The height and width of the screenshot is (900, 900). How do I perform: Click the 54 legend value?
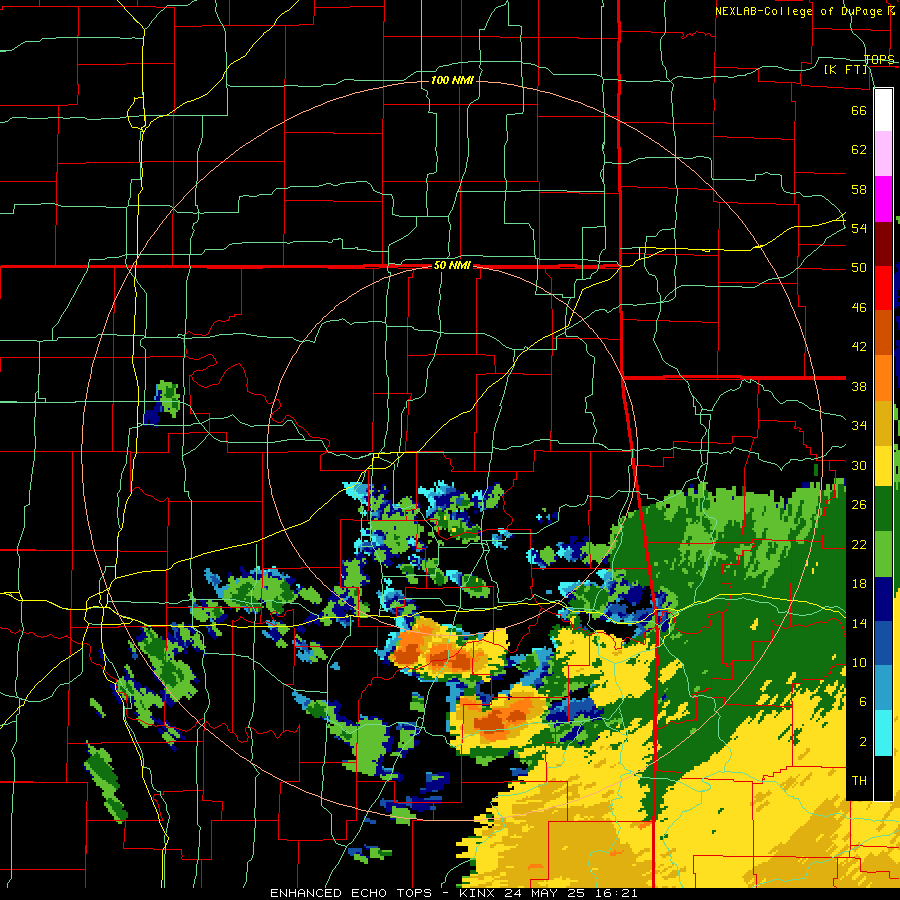859,228
